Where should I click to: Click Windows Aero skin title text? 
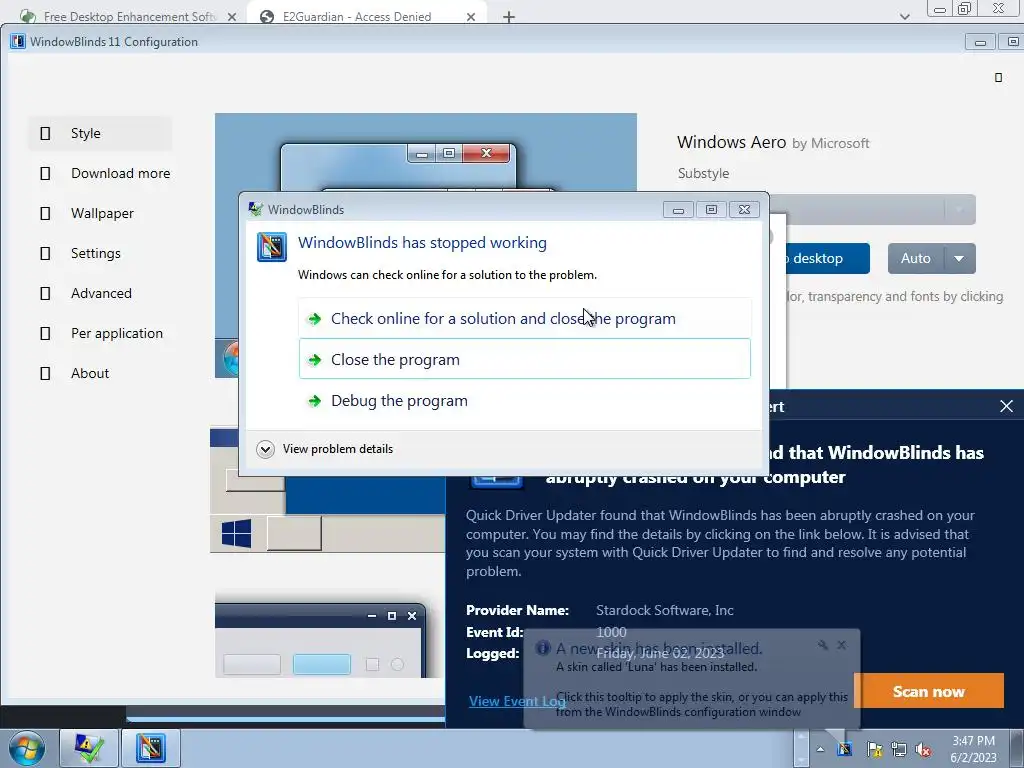(x=731, y=142)
